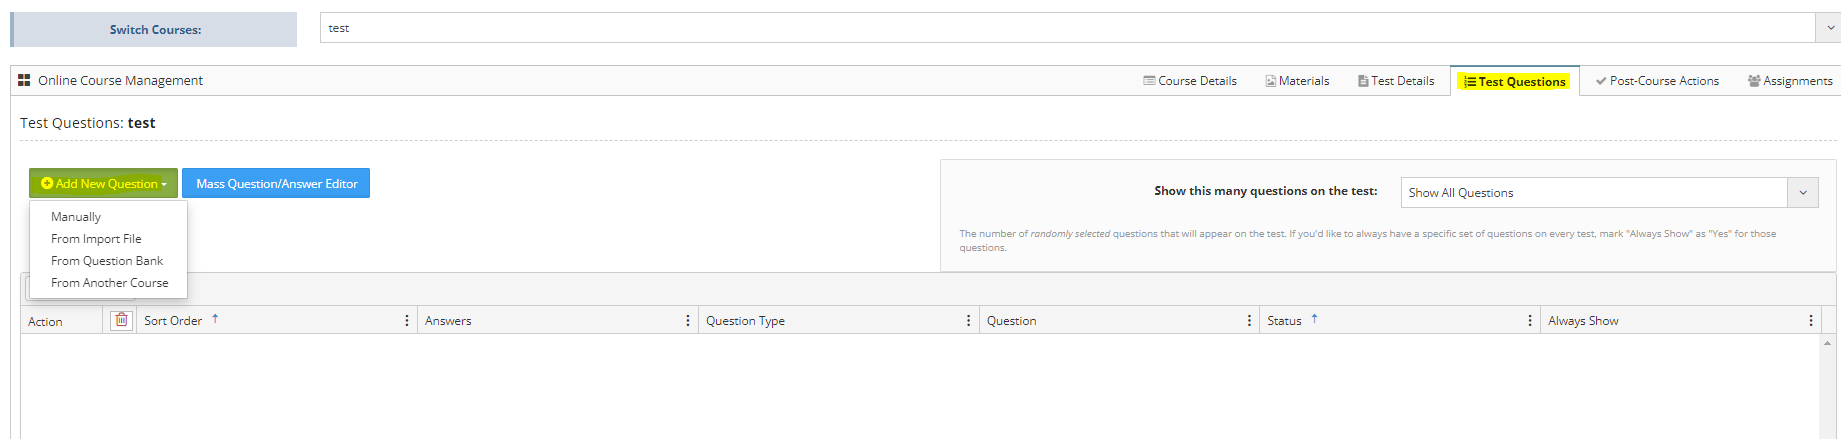Click the Online Course Management grid icon
Screen dimensions: 1841x439
[x=24, y=80]
